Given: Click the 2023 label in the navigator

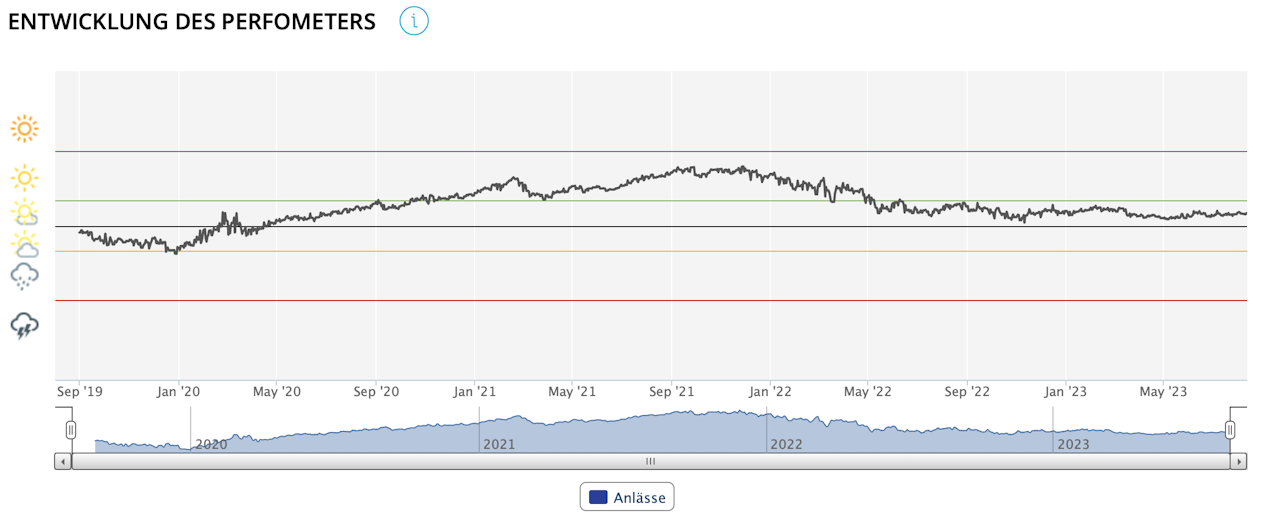Looking at the screenshot, I should coord(1073,443).
